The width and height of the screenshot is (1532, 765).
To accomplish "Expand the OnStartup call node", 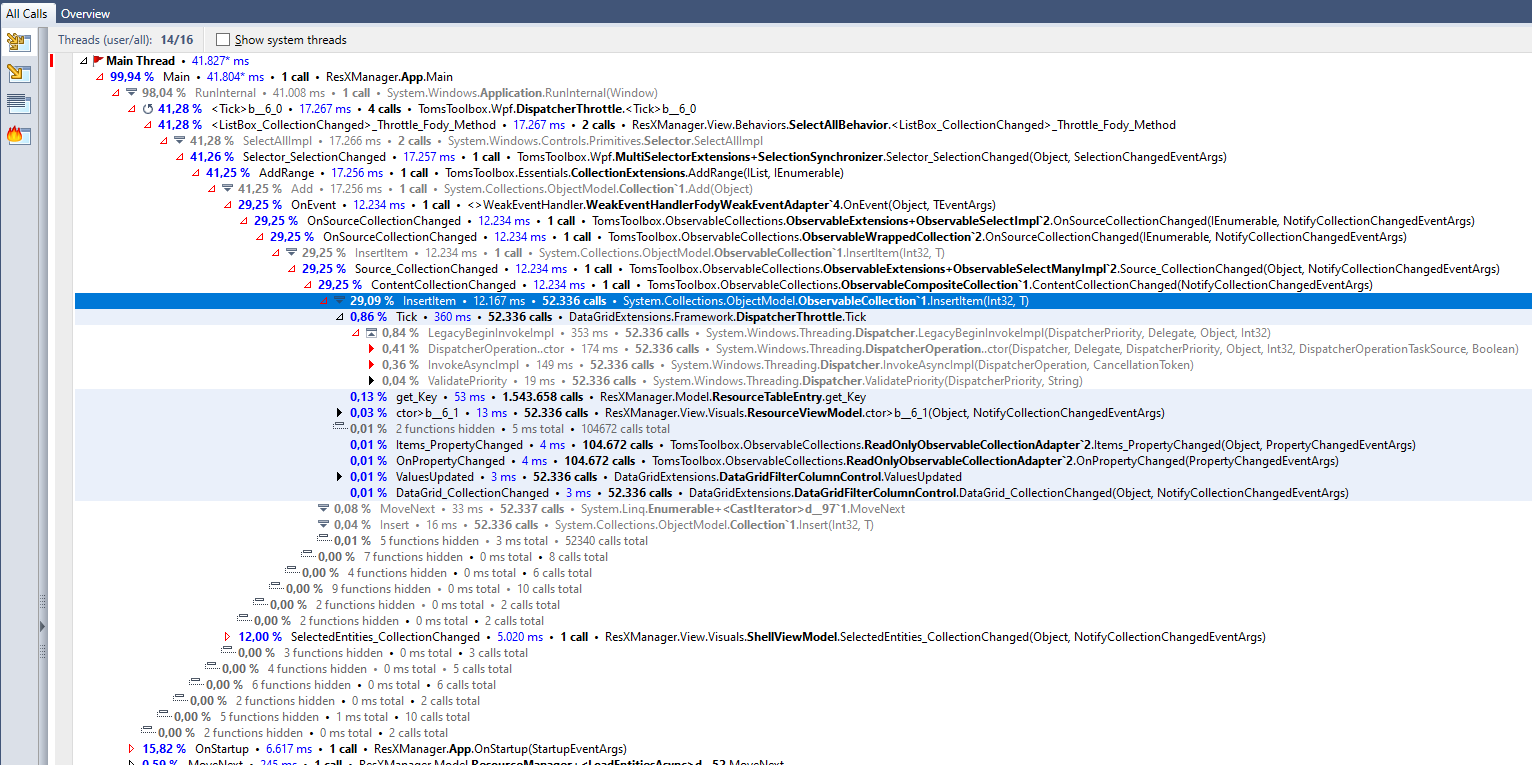I will (x=131, y=748).
